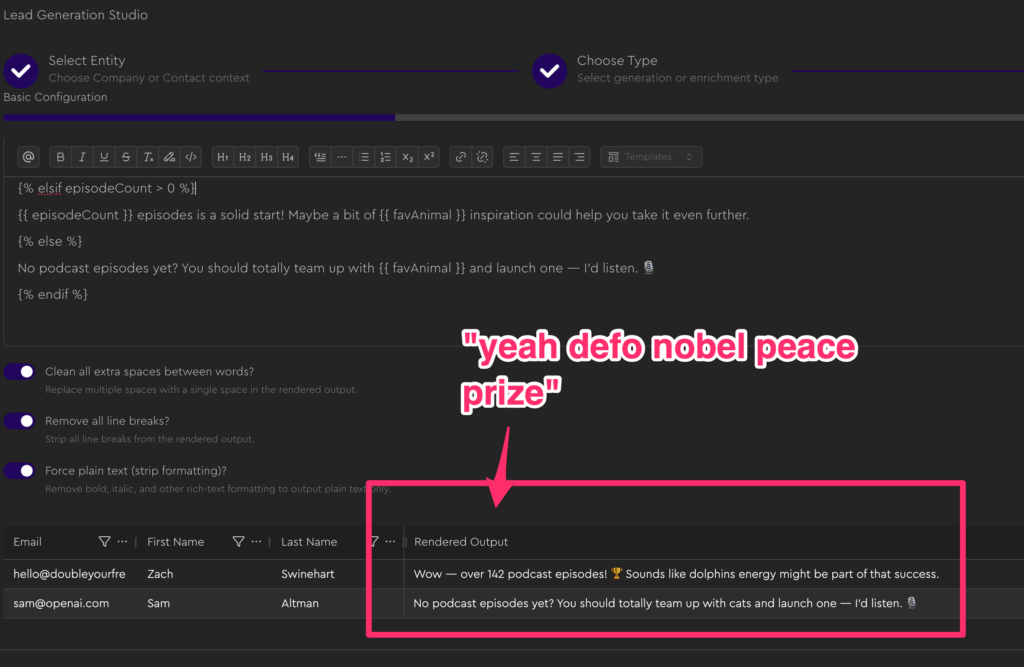The height and width of the screenshot is (667, 1024).
Task: Insert a code block with the </> icon
Action: click(191, 157)
